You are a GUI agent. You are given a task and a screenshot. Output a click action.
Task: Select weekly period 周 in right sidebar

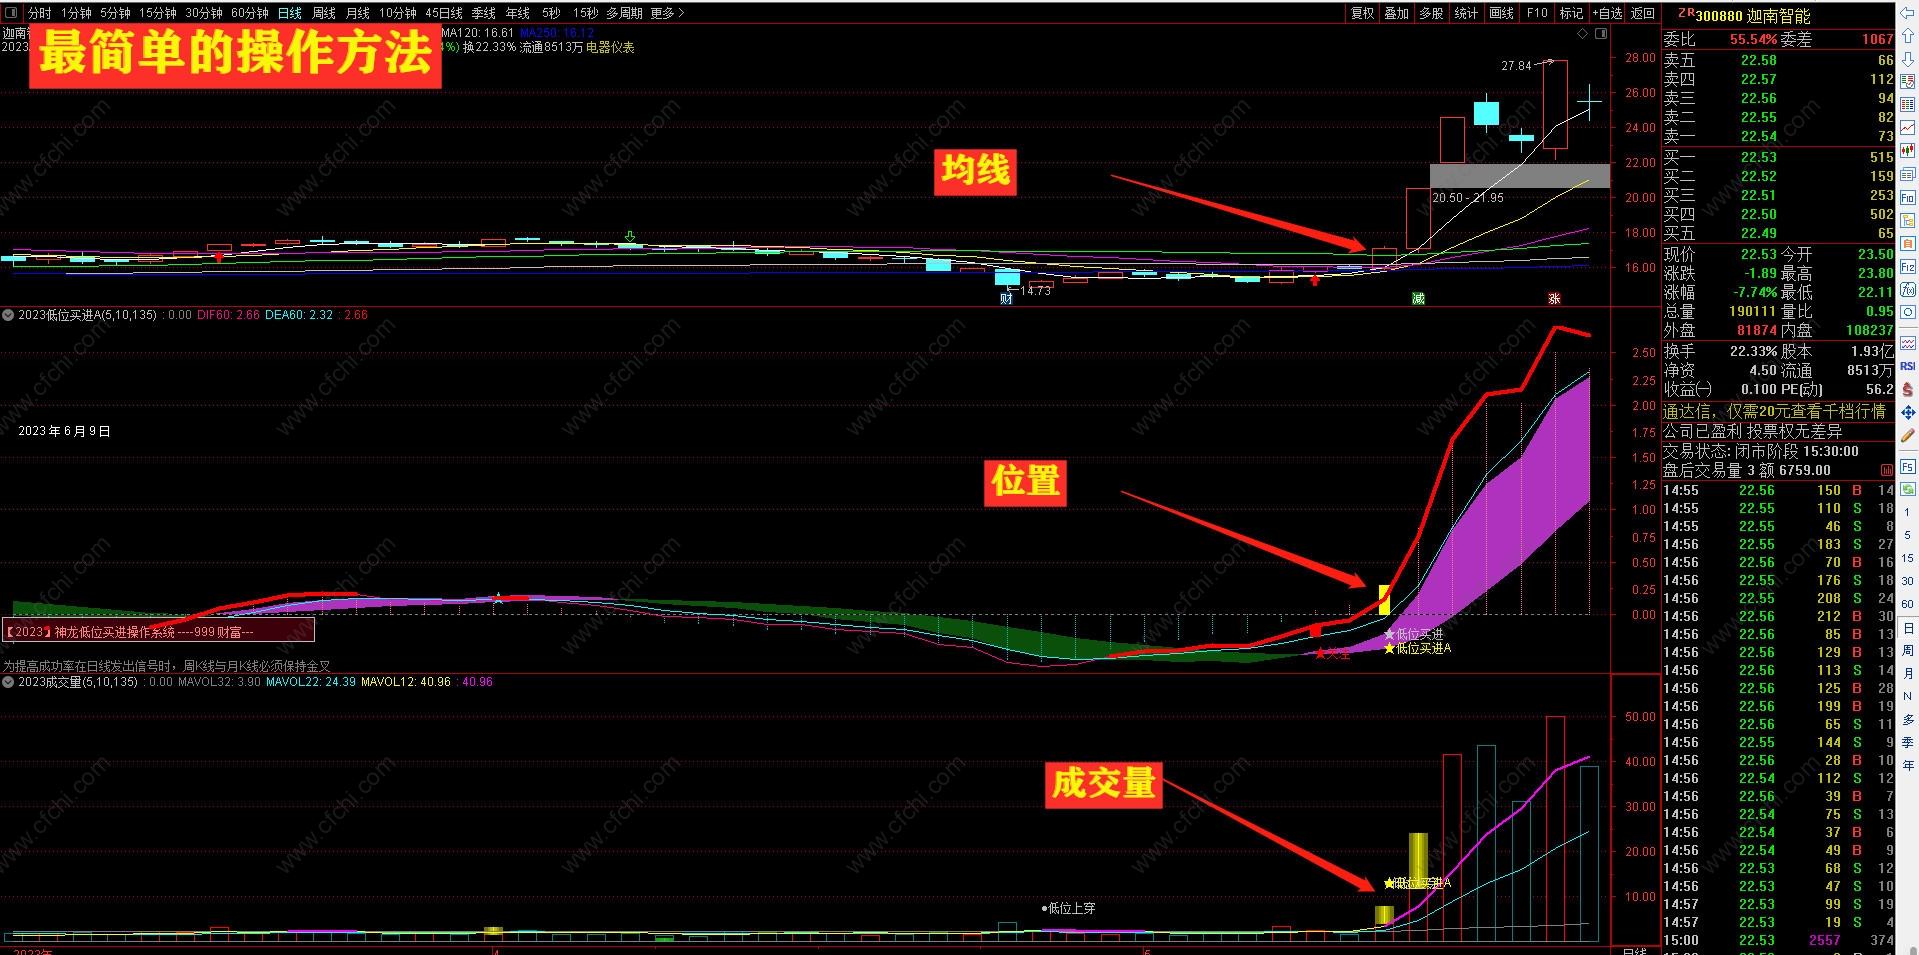click(x=1908, y=651)
